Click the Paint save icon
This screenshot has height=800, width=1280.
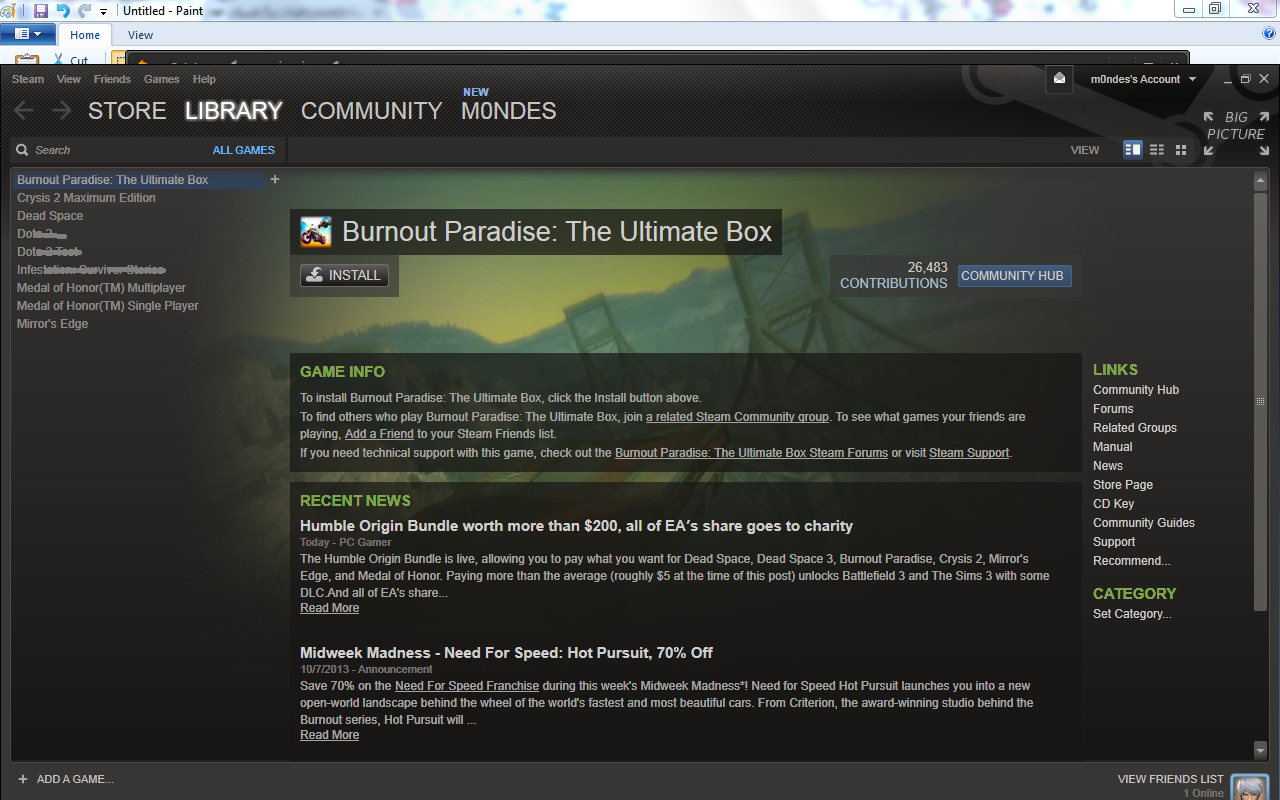(x=41, y=10)
